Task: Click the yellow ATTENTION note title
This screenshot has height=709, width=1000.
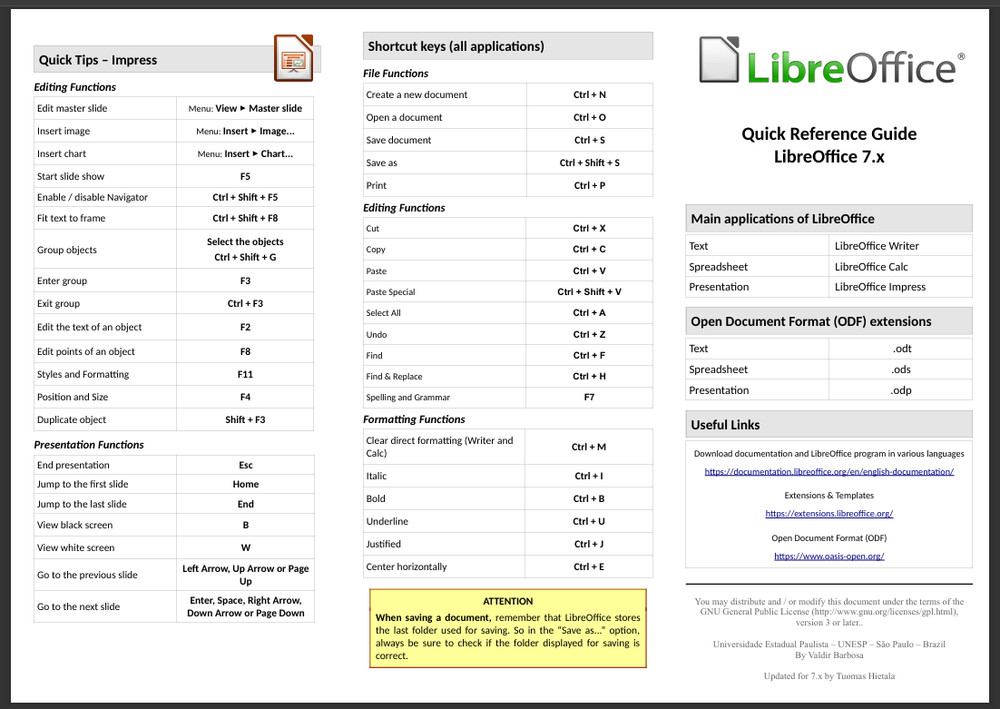Action: coord(508,601)
